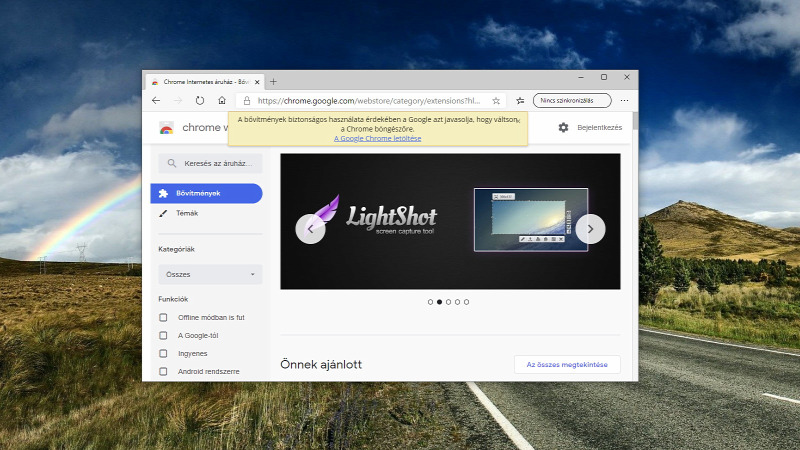Reload the page with the refresh icon
Viewport: 800px width, 450px height.
(x=199, y=101)
